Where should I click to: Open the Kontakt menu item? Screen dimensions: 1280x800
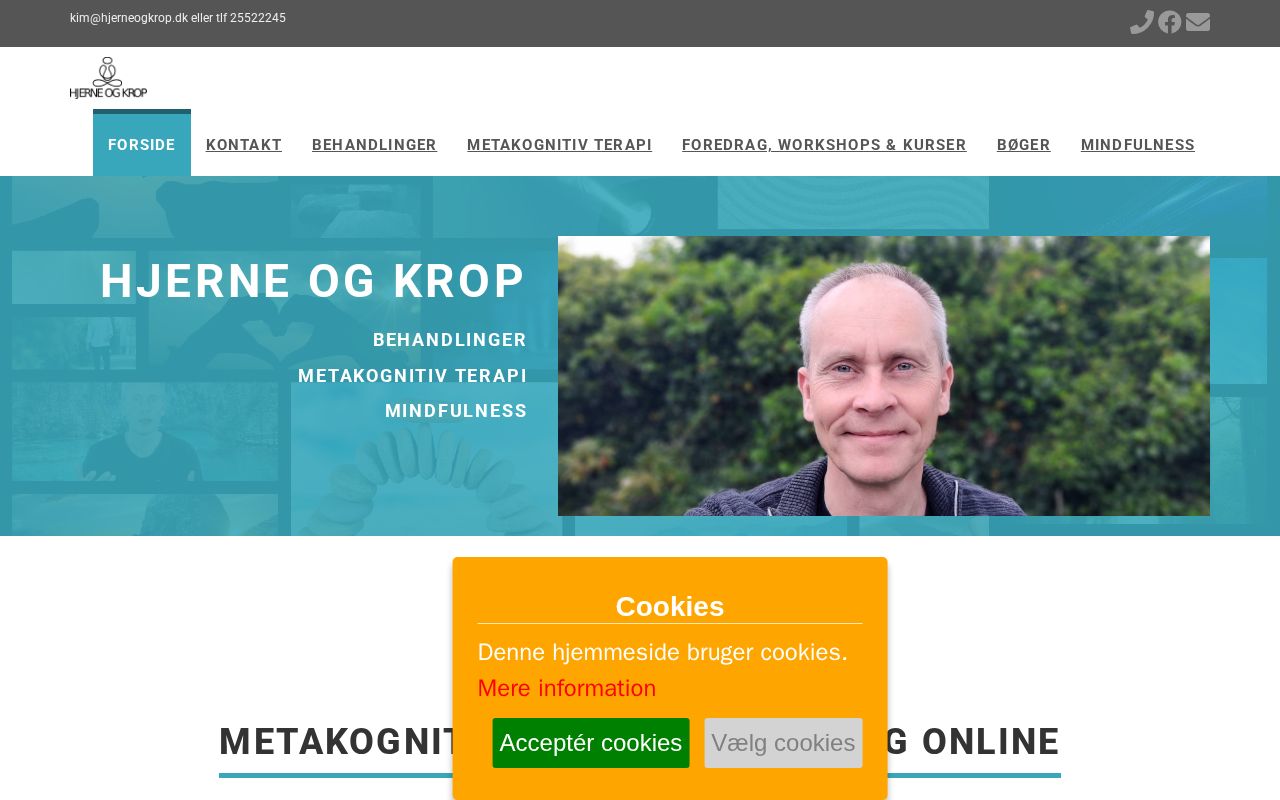244,145
